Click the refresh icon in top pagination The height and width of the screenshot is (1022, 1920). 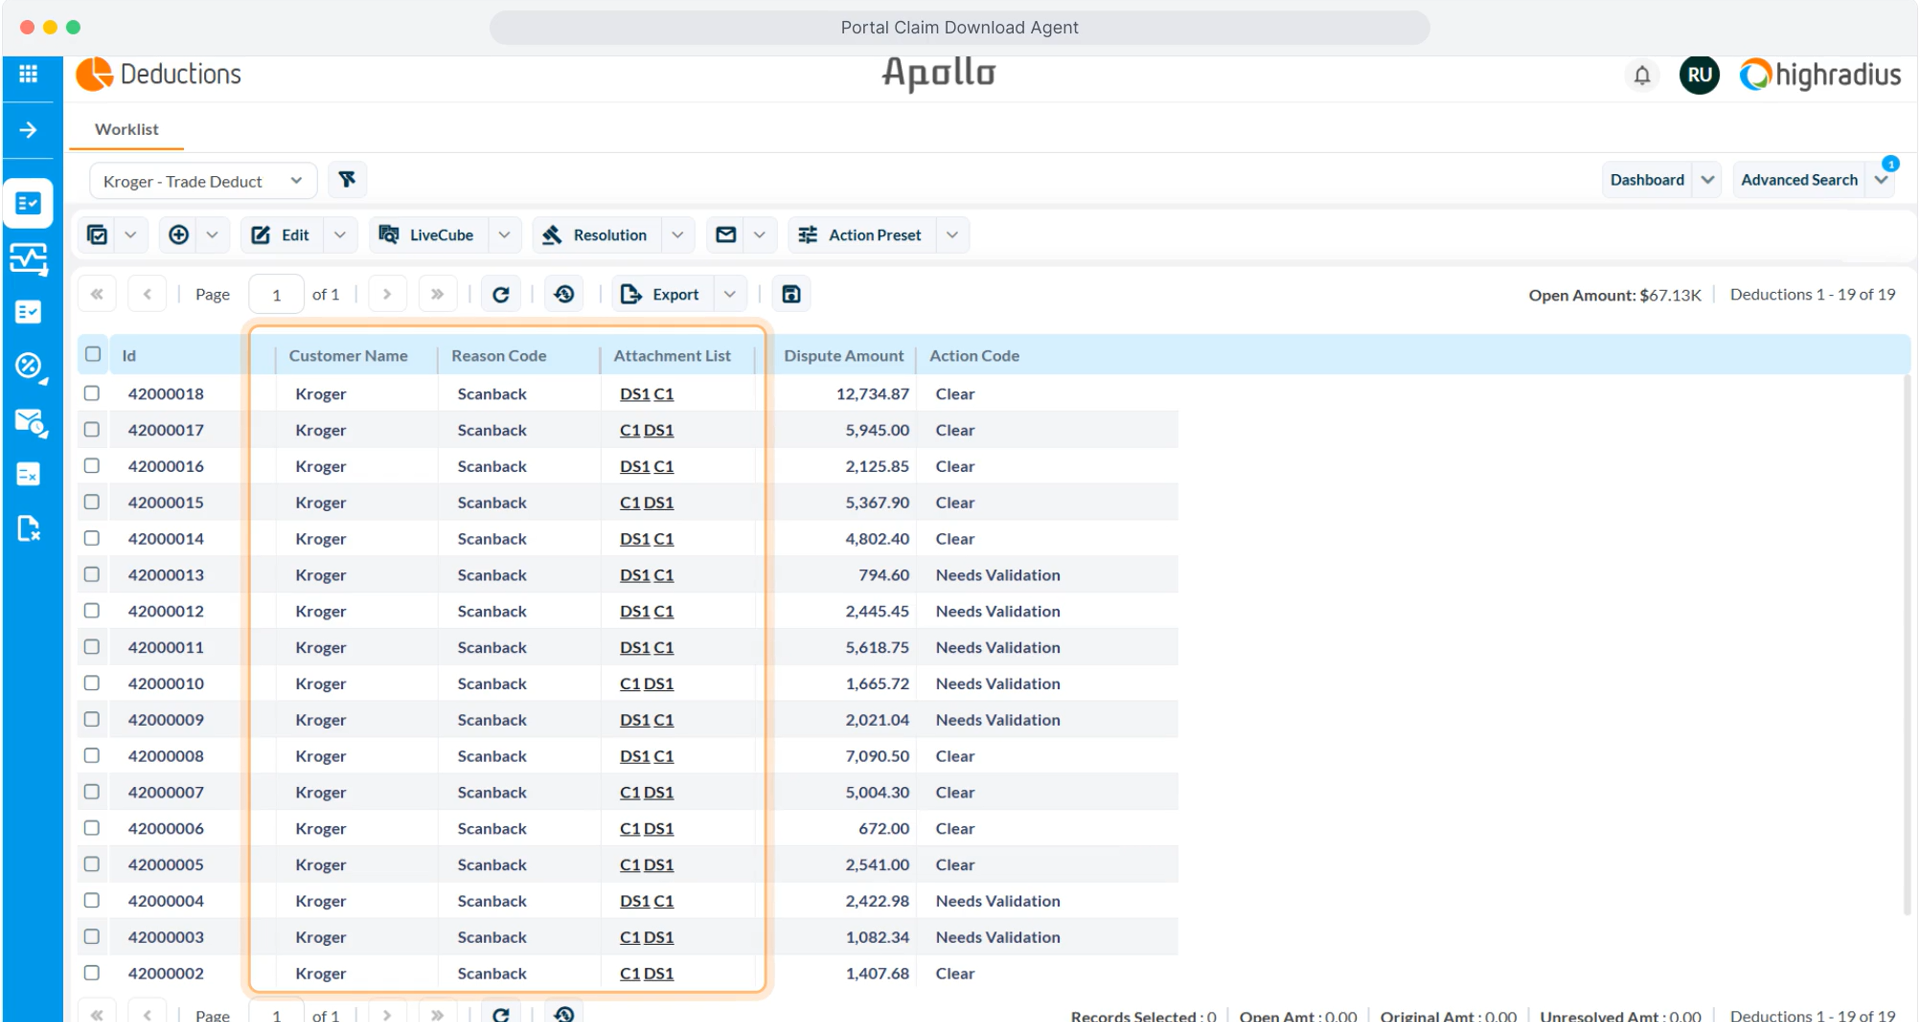tap(501, 294)
